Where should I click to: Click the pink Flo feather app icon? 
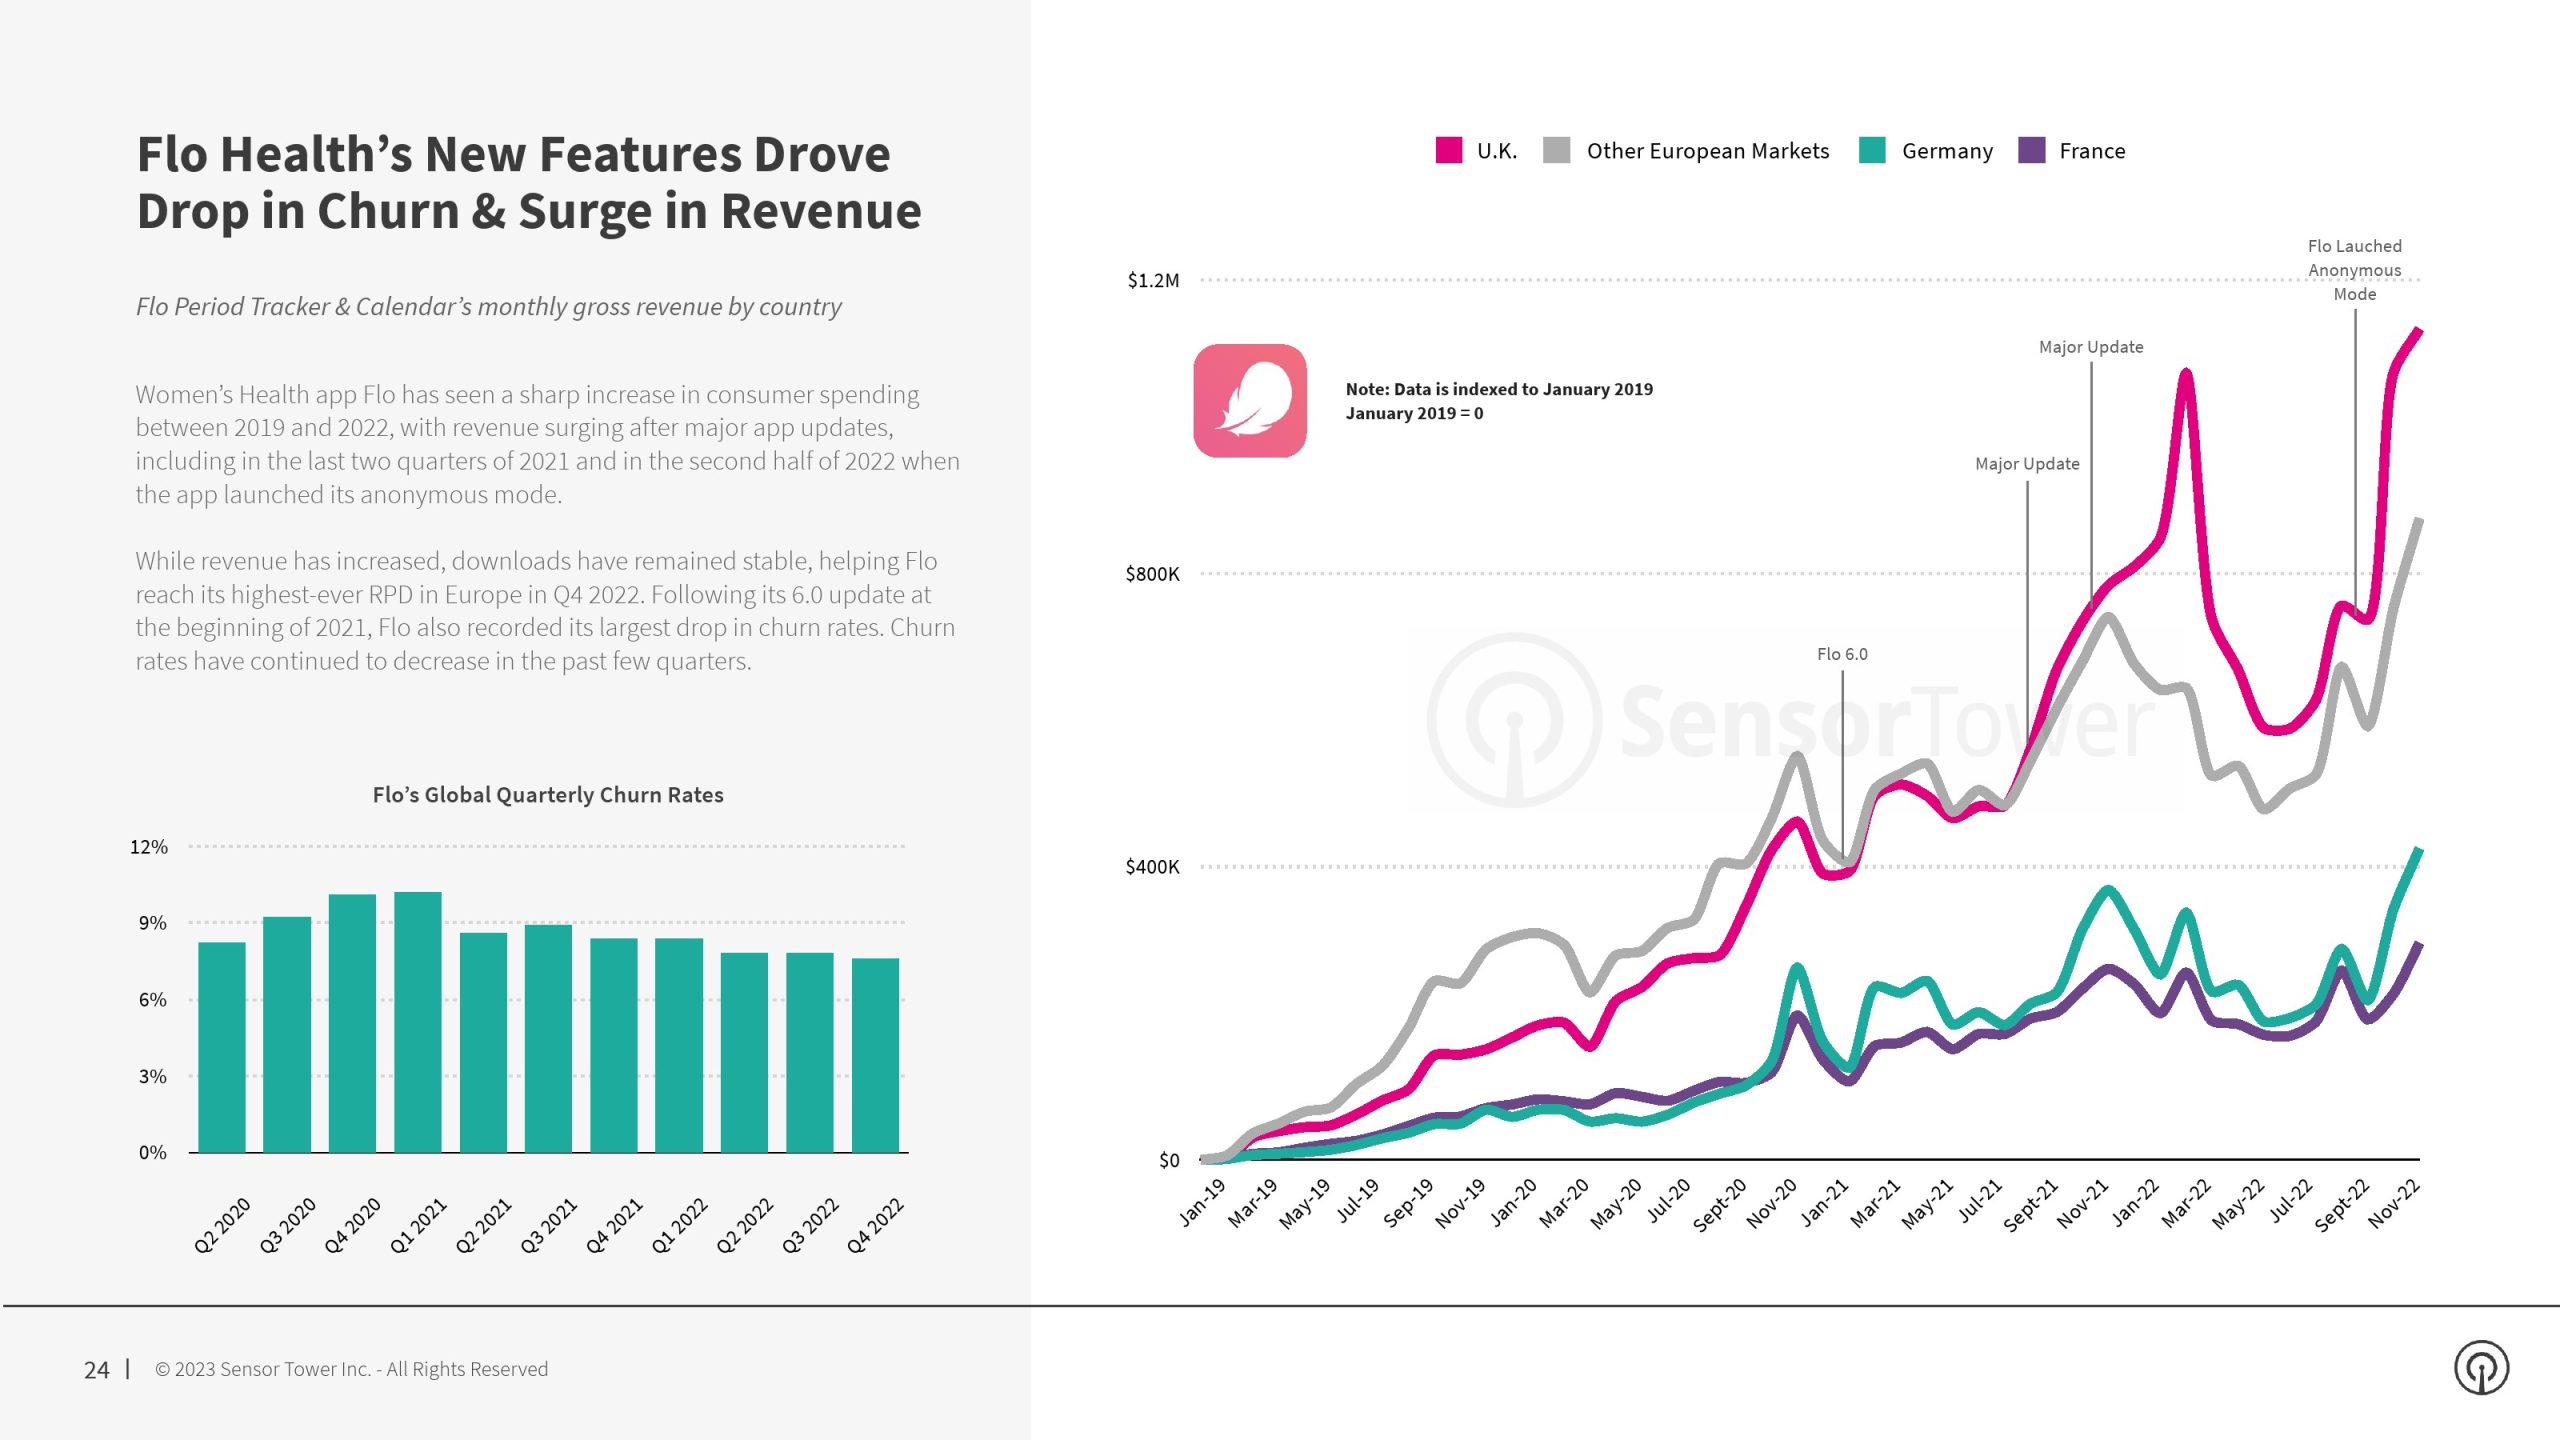1250,401
